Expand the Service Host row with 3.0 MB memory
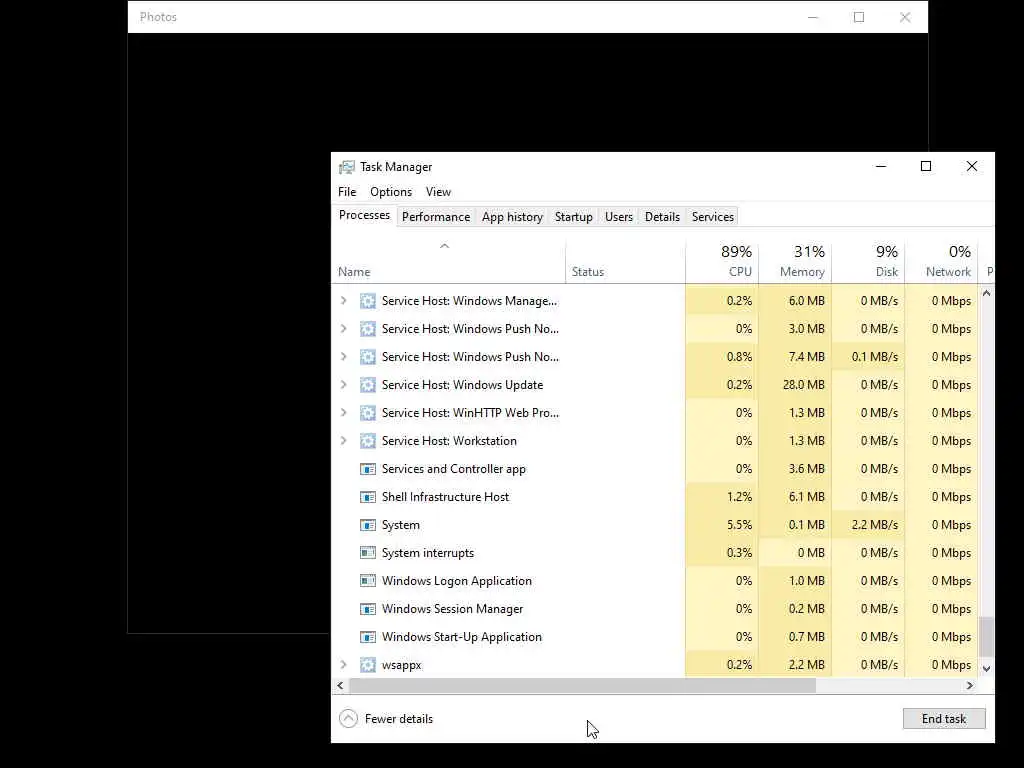Screen dimensions: 1024x768 point(344,329)
